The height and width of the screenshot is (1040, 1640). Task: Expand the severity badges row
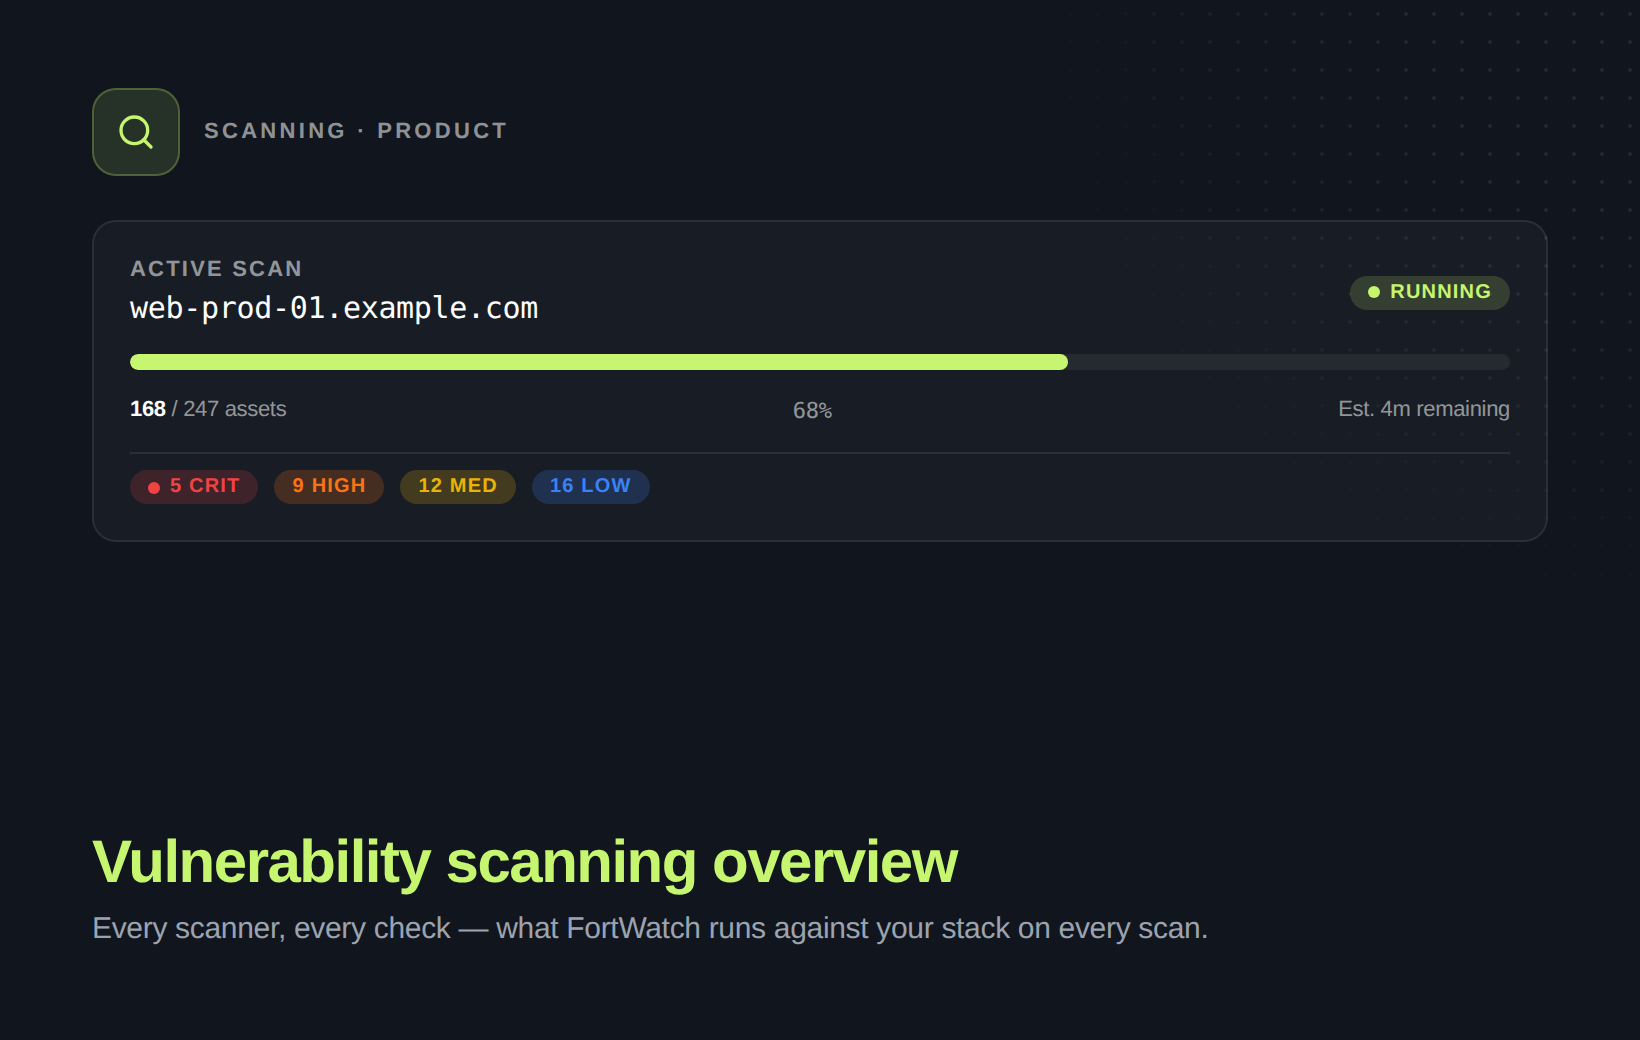coord(390,486)
